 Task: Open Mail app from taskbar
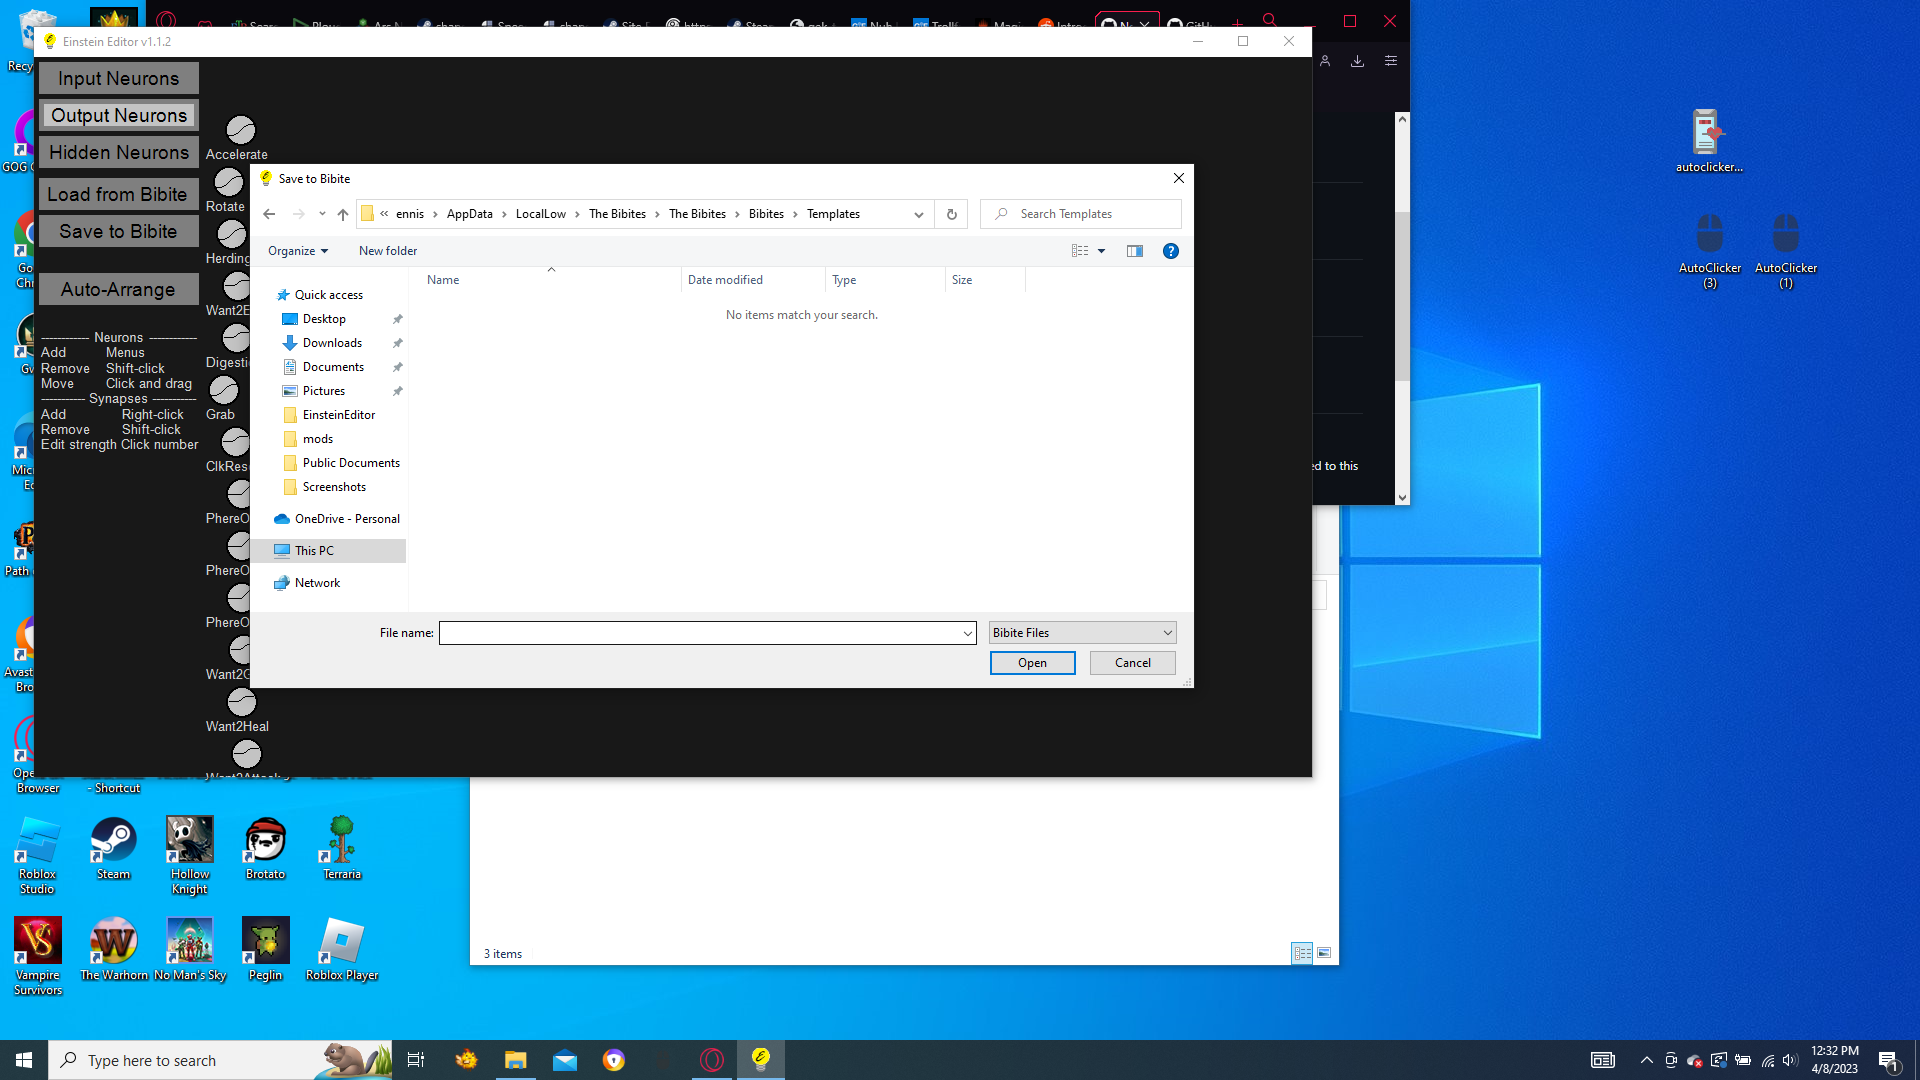point(565,1060)
